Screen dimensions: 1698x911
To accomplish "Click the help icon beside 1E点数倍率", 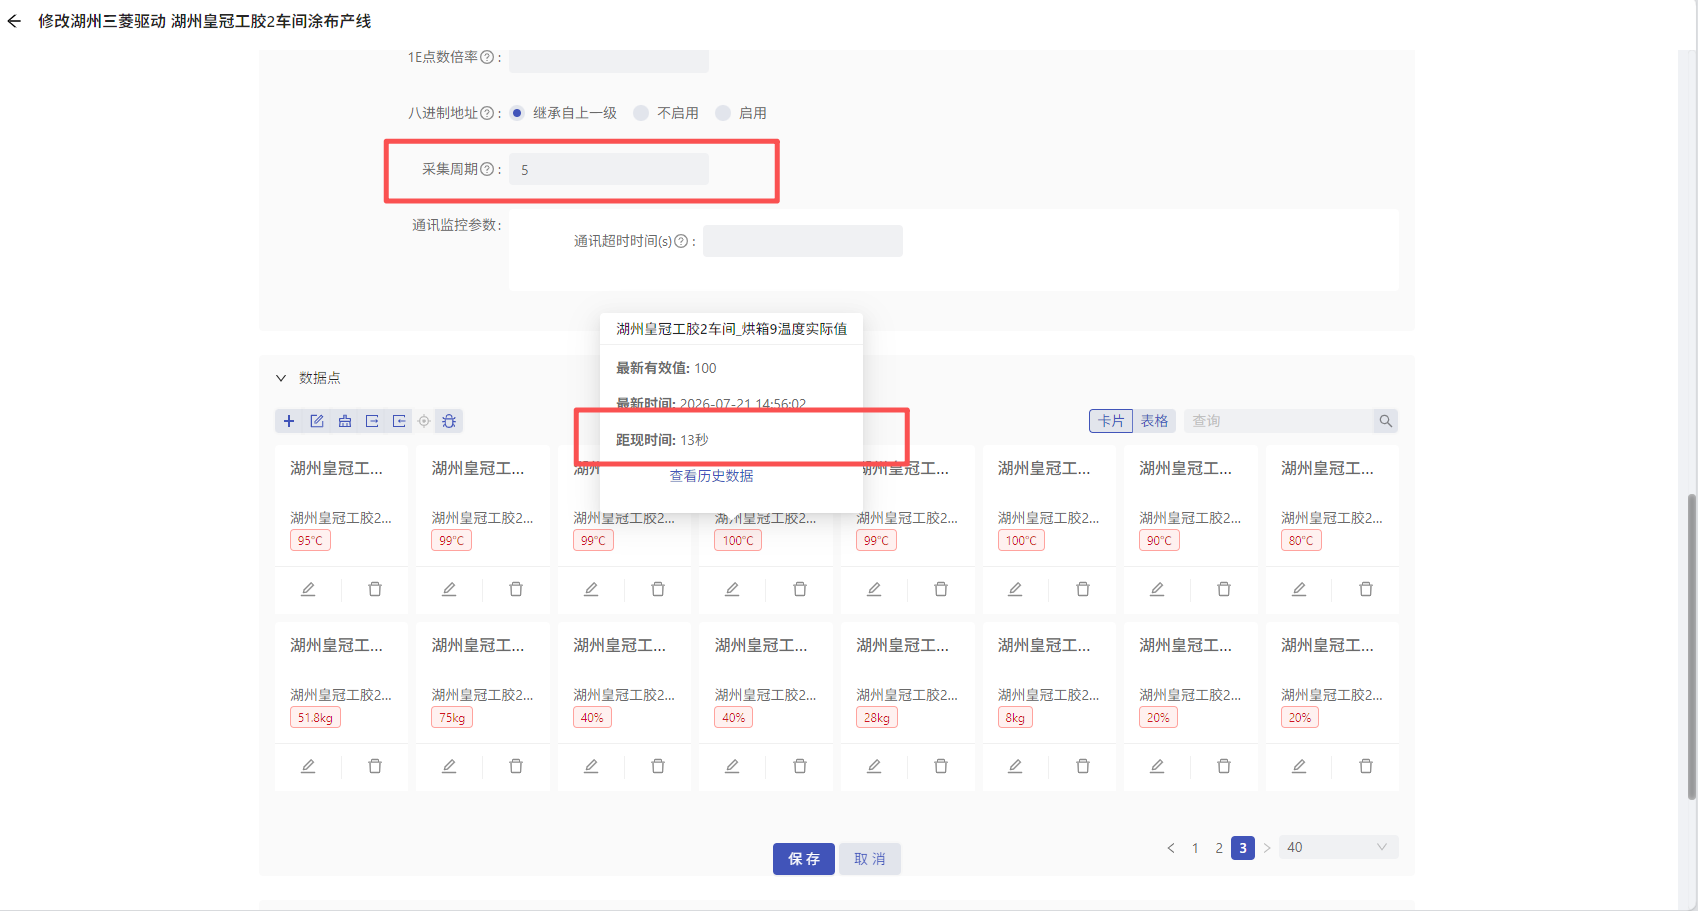I will coord(487,57).
